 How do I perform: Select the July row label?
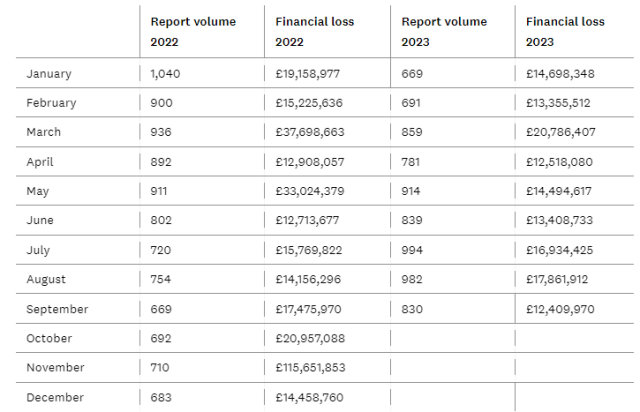[38, 250]
